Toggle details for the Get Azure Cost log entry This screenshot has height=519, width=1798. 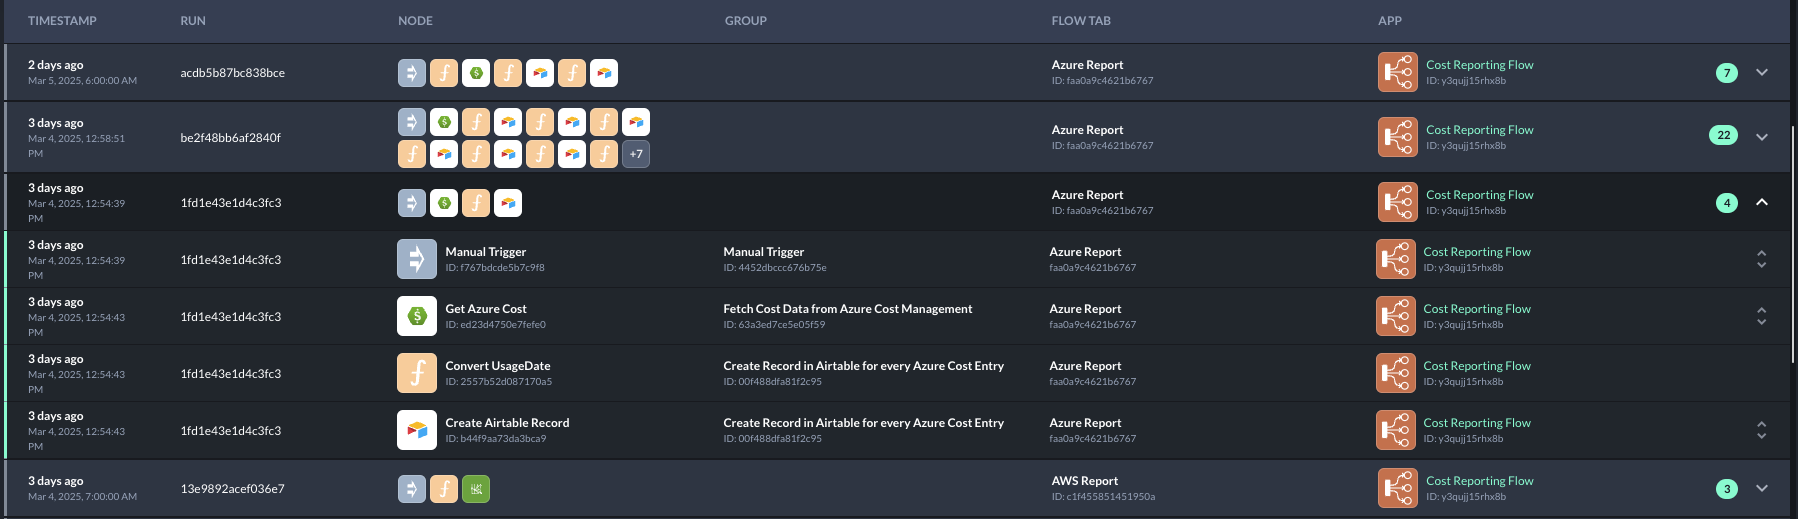pyautogui.click(x=1761, y=316)
